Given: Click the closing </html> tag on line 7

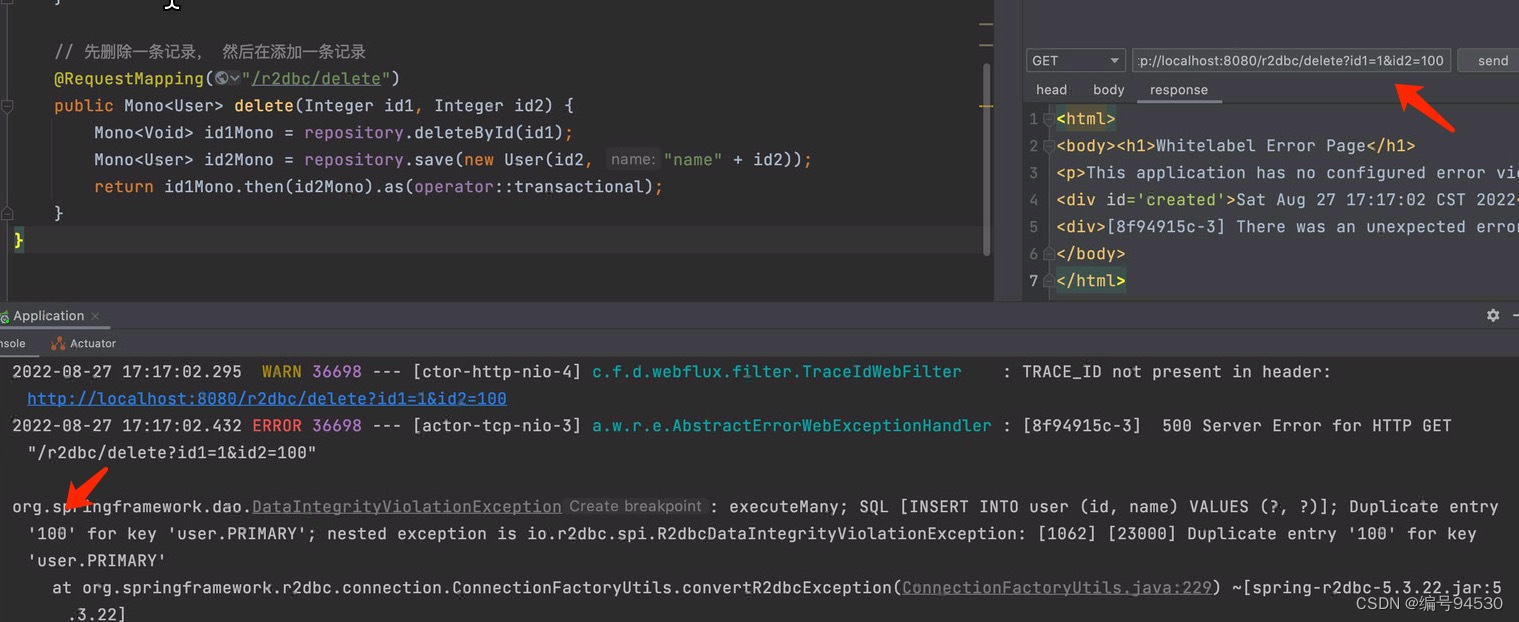Looking at the screenshot, I should (1091, 281).
